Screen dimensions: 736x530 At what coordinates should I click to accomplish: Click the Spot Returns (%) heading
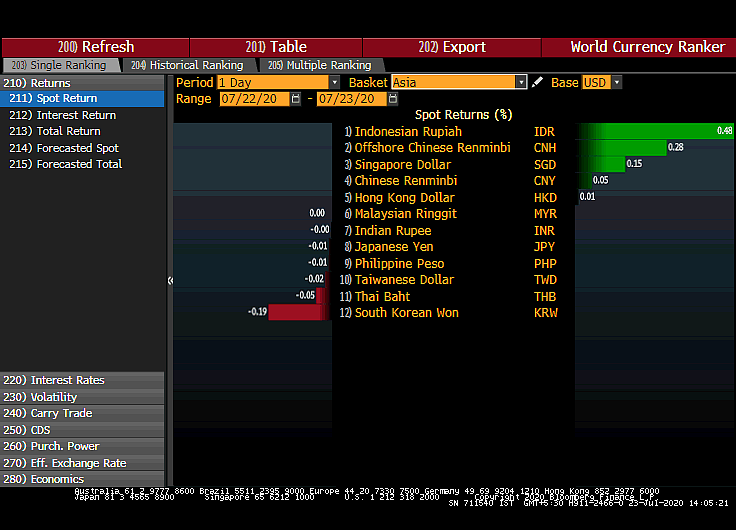463,115
